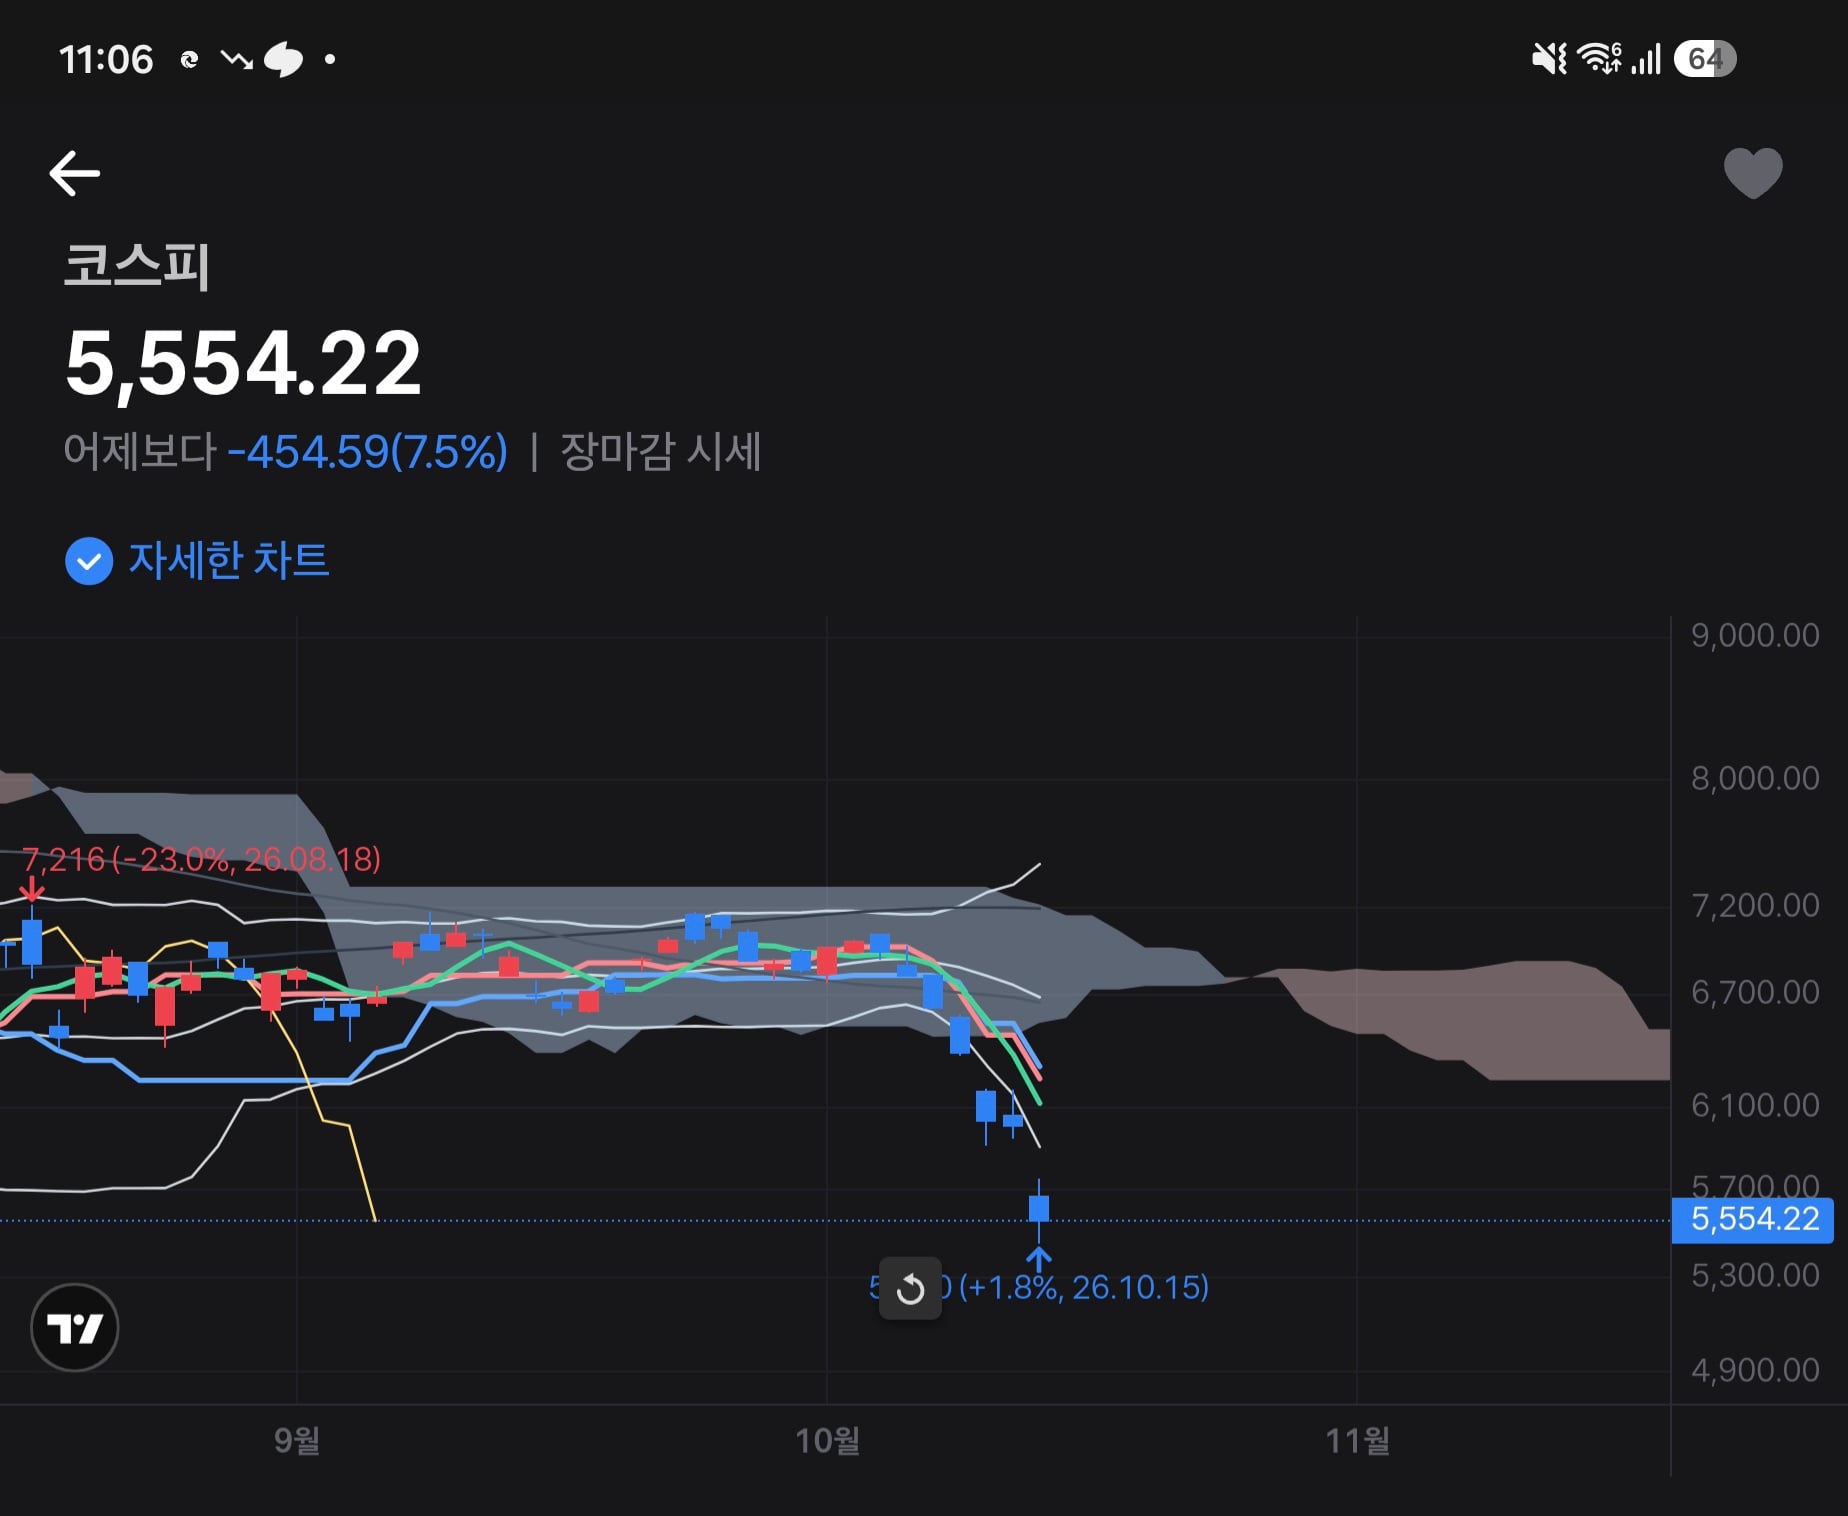Image resolution: width=1848 pixels, height=1516 pixels.
Task: Tap the 6,700.00 price axis label
Action: 1755,993
